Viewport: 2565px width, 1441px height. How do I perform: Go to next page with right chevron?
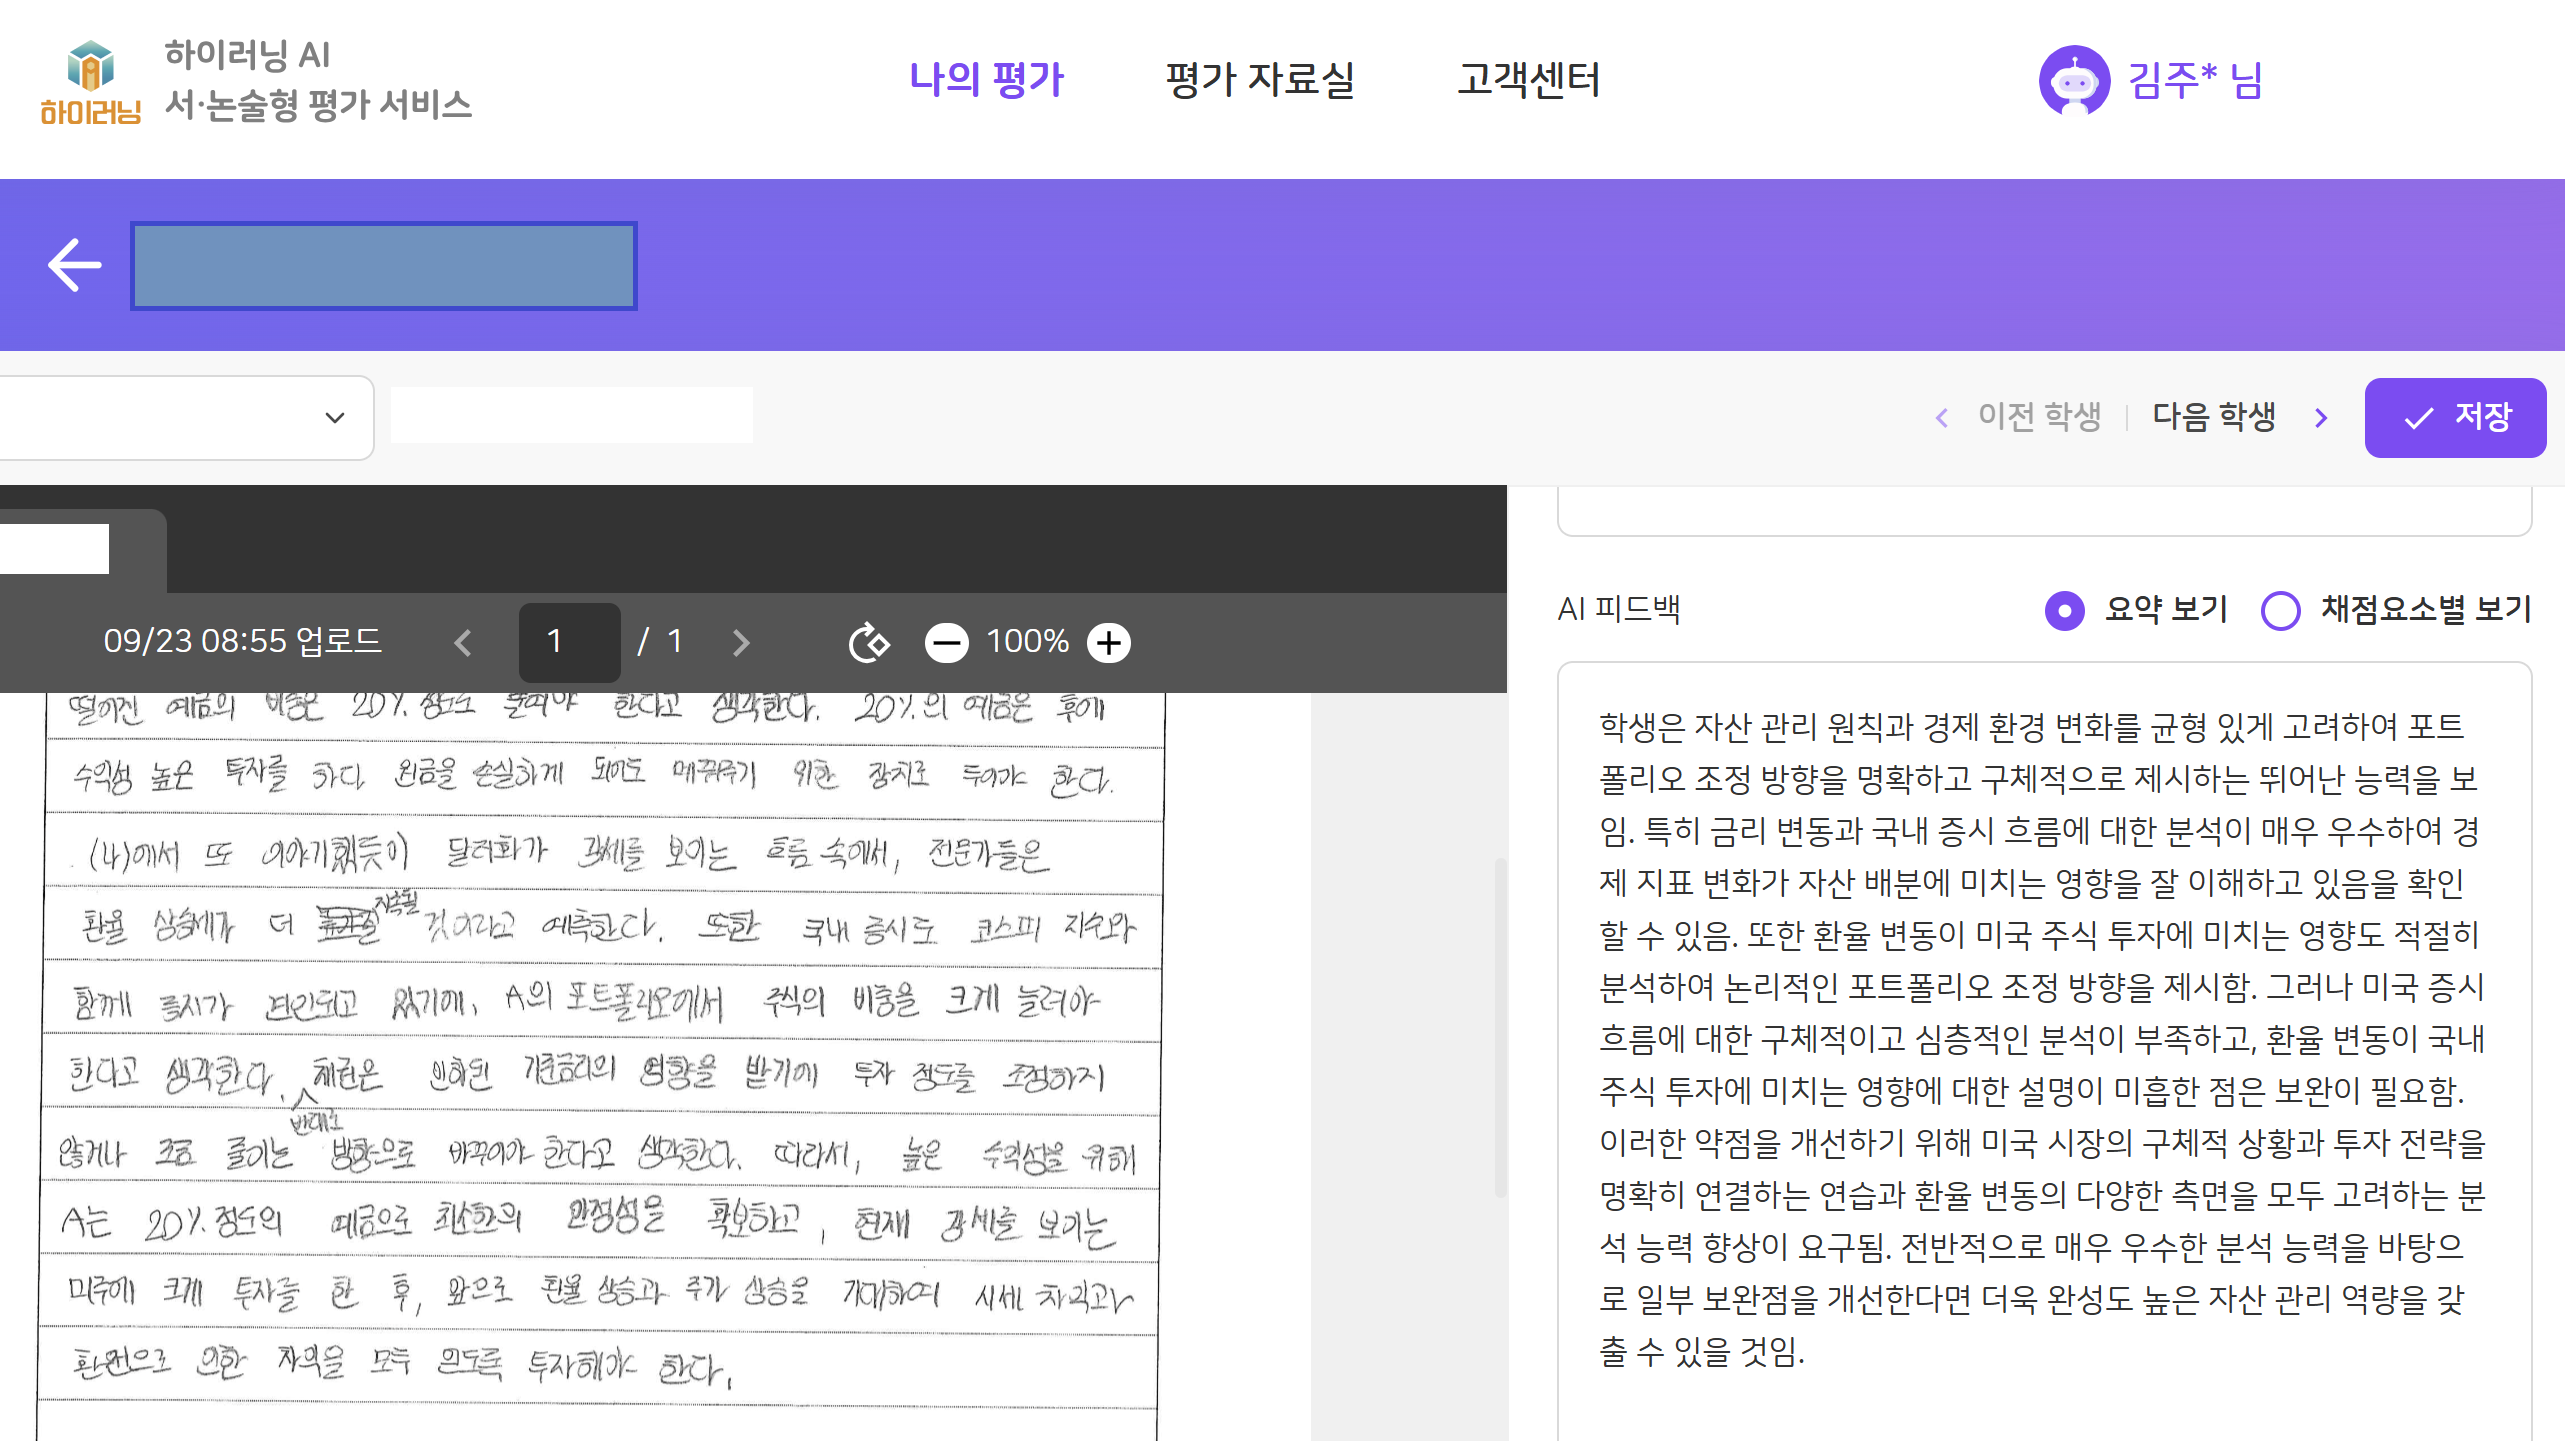740,641
